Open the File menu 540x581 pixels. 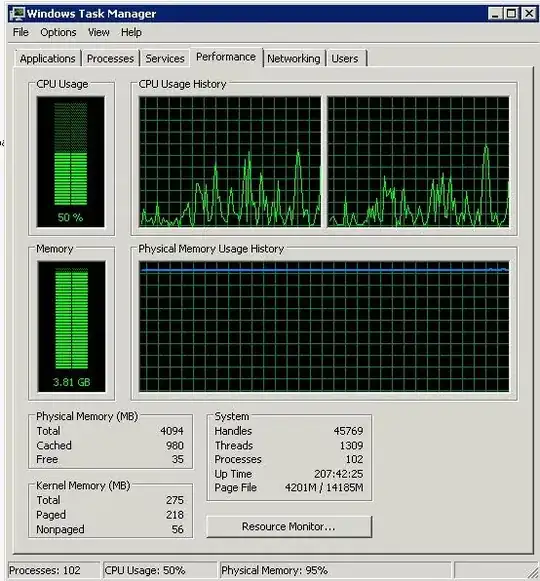point(21,33)
